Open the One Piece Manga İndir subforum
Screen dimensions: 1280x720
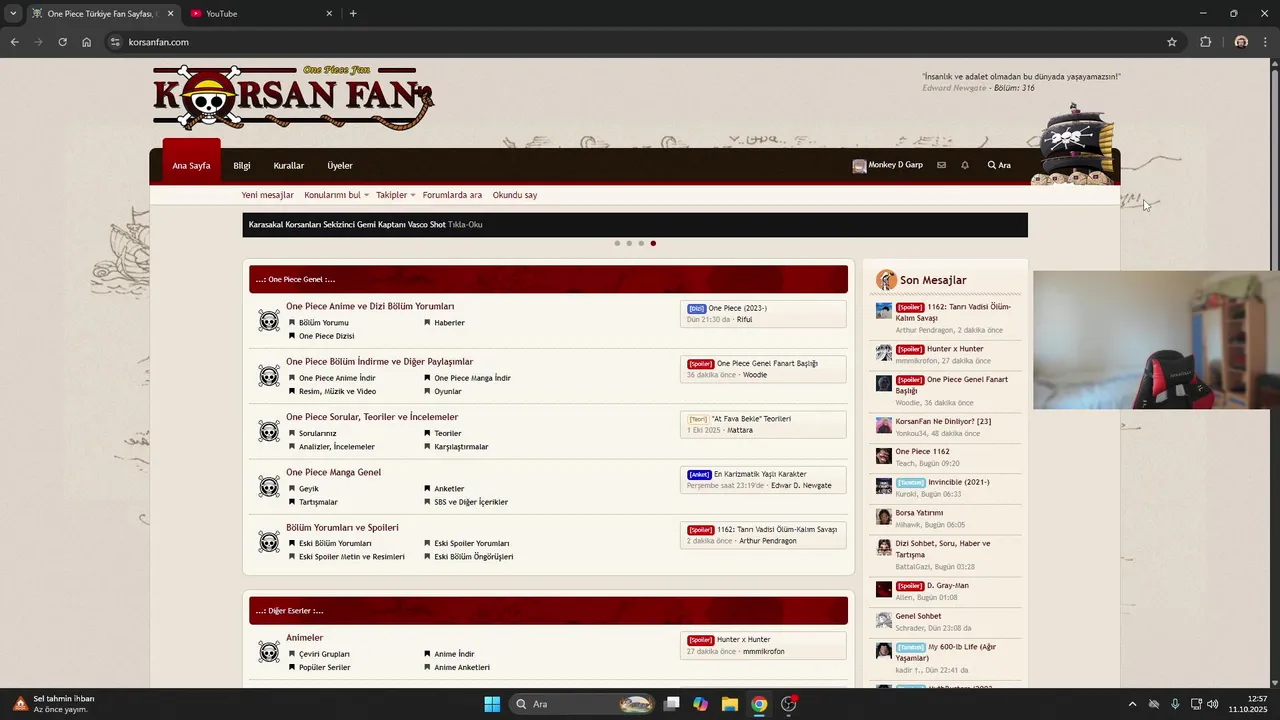[x=472, y=378]
